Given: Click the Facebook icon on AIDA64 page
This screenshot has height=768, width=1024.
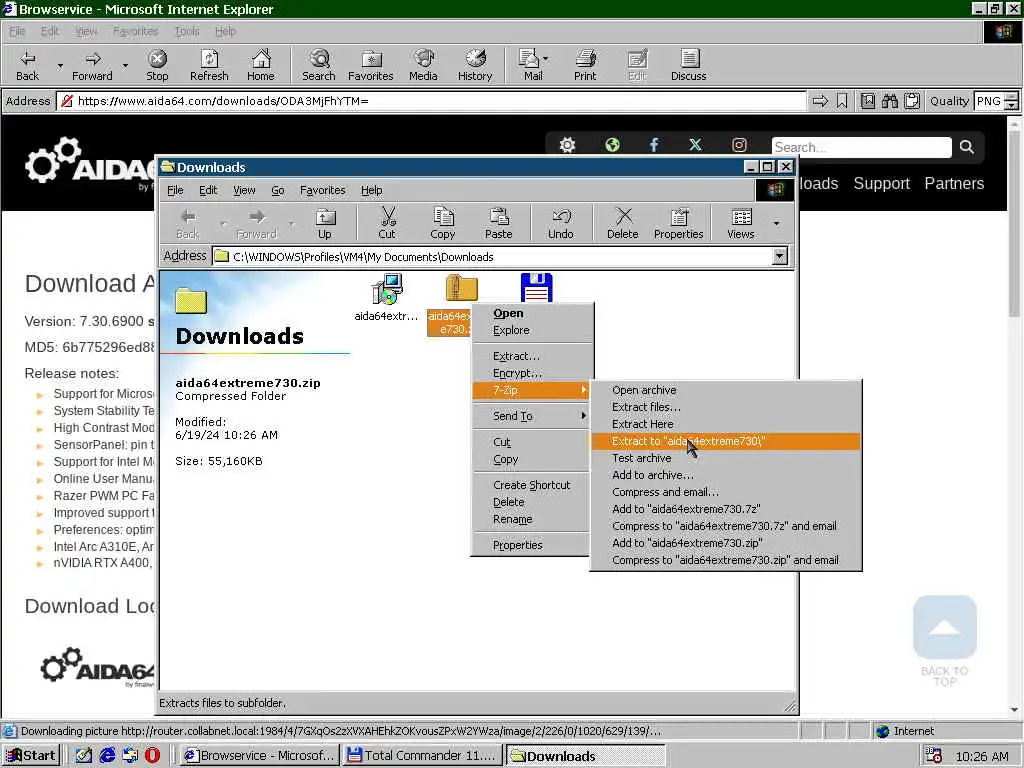Looking at the screenshot, I should coord(654,145).
